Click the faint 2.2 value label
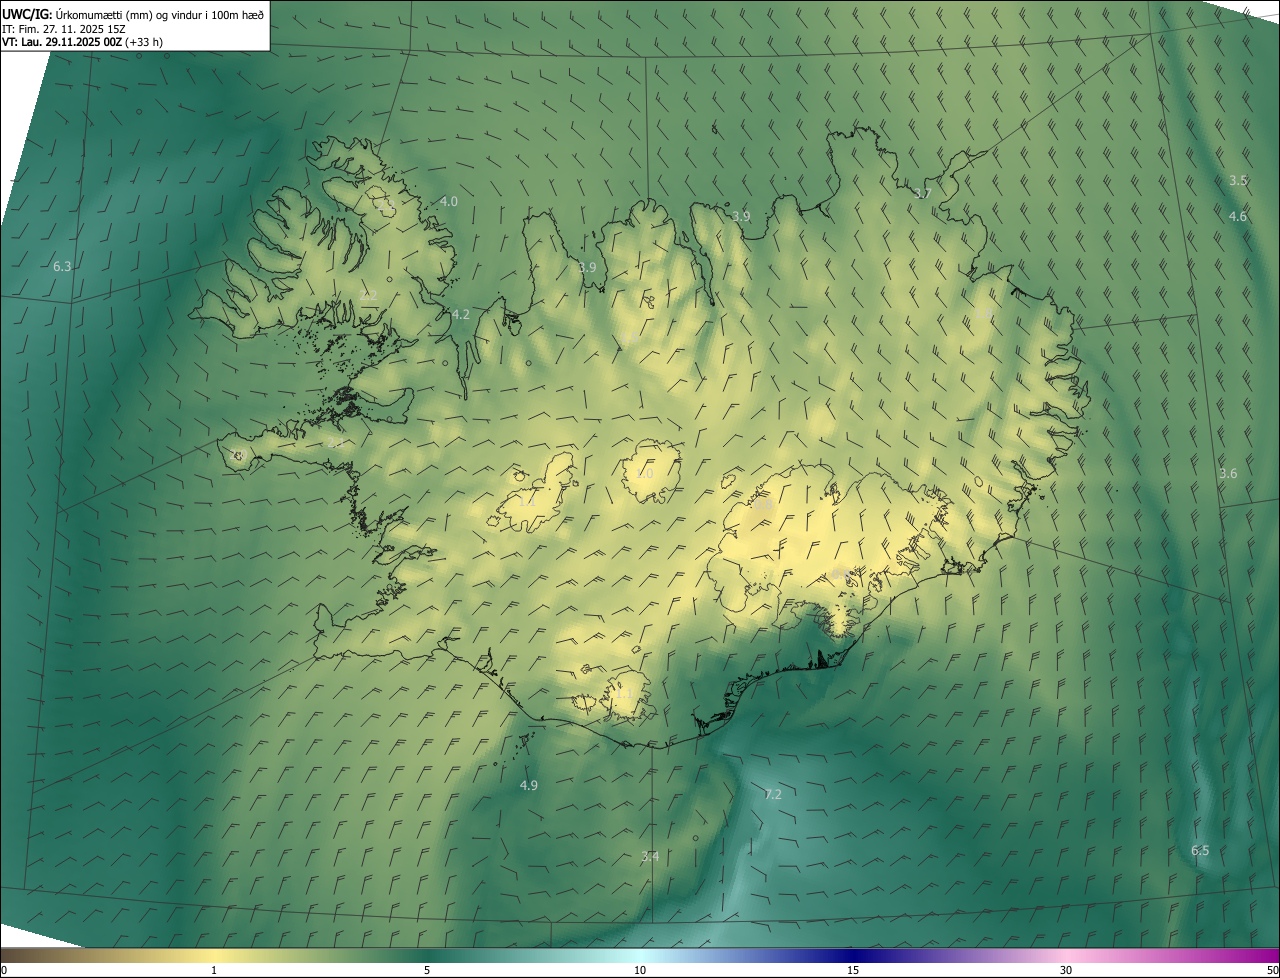This screenshot has height=978, width=1280. (369, 296)
